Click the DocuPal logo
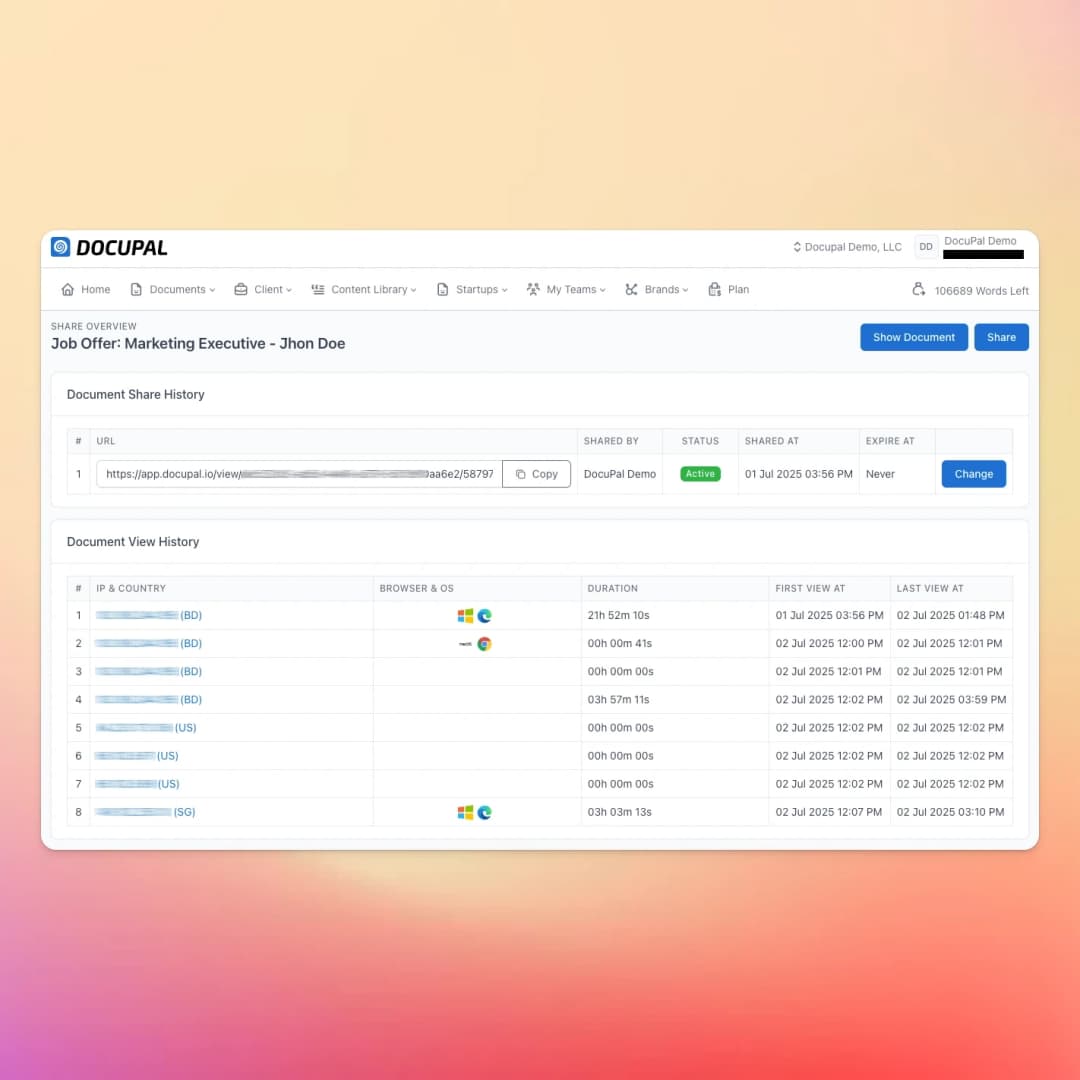Image resolution: width=1080 pixels, height=1080 pixels. [108, 247]
